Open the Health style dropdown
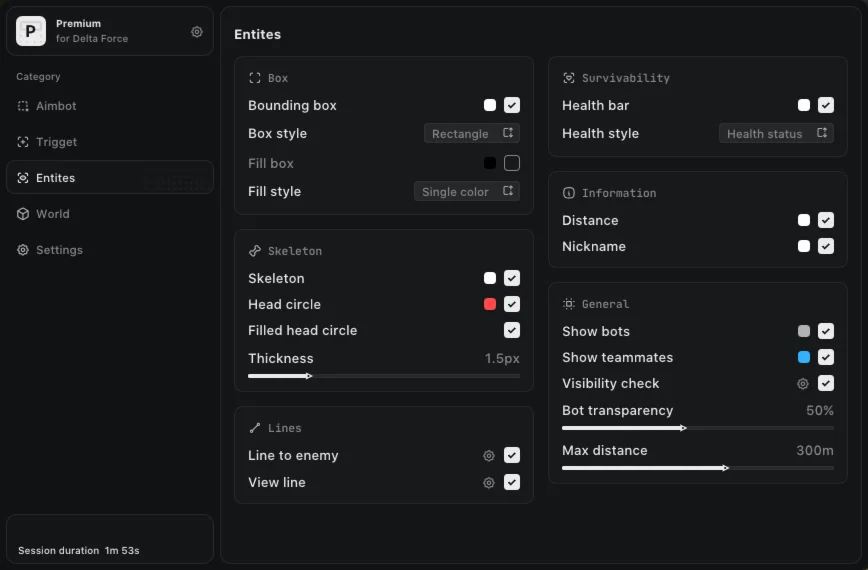The image size is (868, 570). [776, 133]
